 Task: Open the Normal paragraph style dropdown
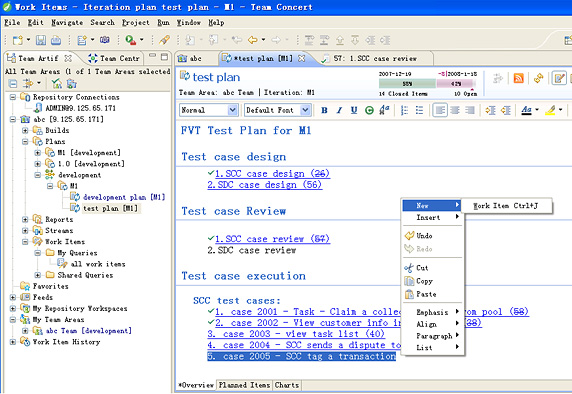pyautogui.click(x=209, y=110)
